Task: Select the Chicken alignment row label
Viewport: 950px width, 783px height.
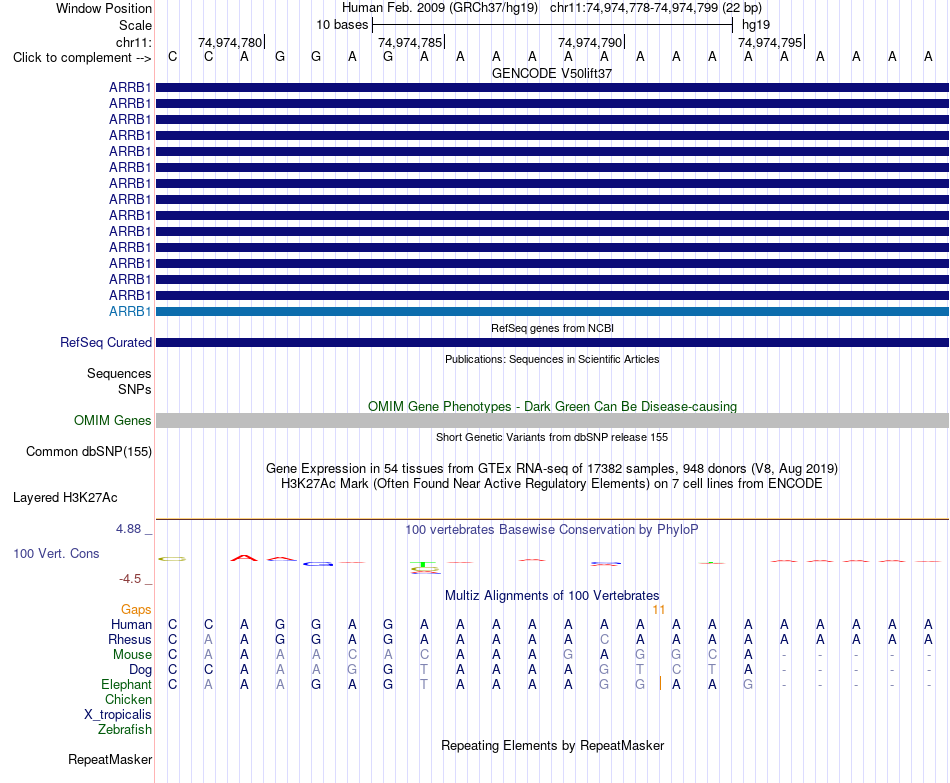Action: tap(128, 700)
